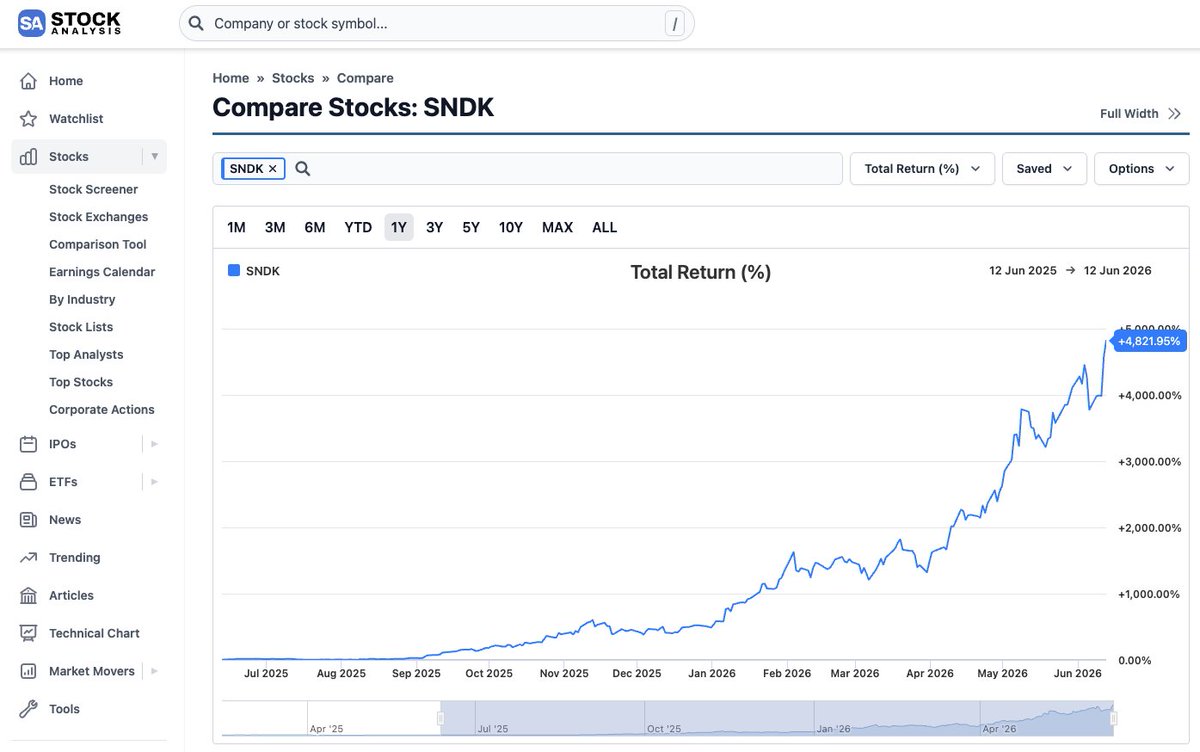Open the Tools wrench icon
Image resolution: width=1200 pixels, height=752 pixels.
(x=29, y=709)
